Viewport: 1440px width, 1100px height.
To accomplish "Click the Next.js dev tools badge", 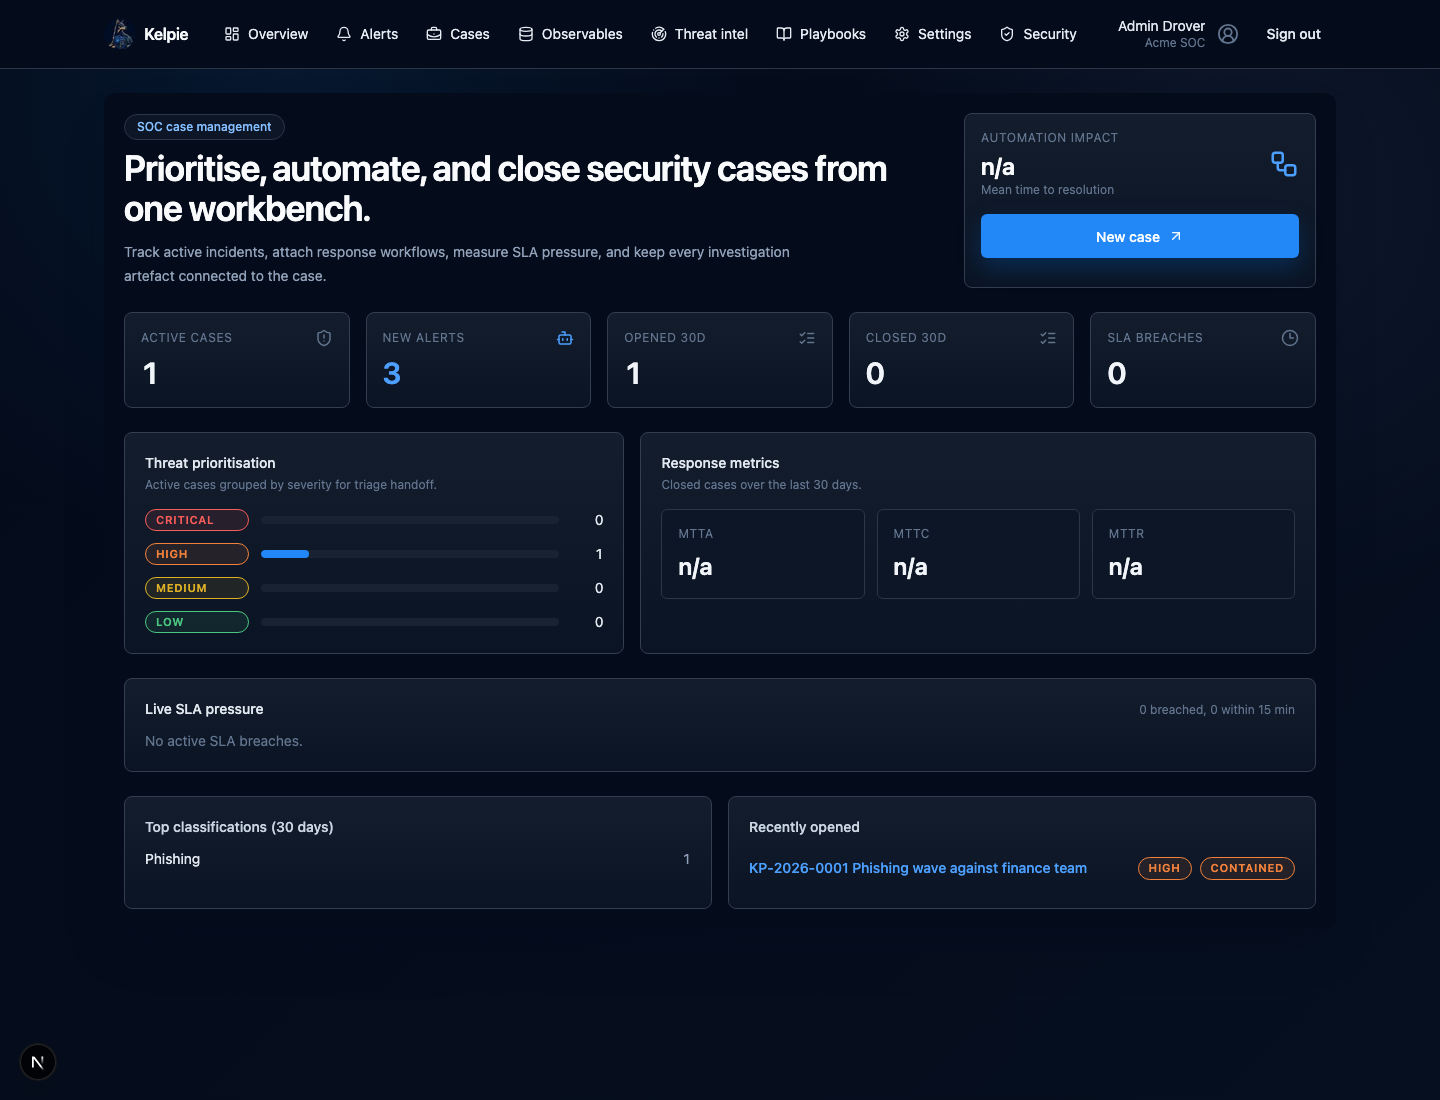I will coord(38,1062).
